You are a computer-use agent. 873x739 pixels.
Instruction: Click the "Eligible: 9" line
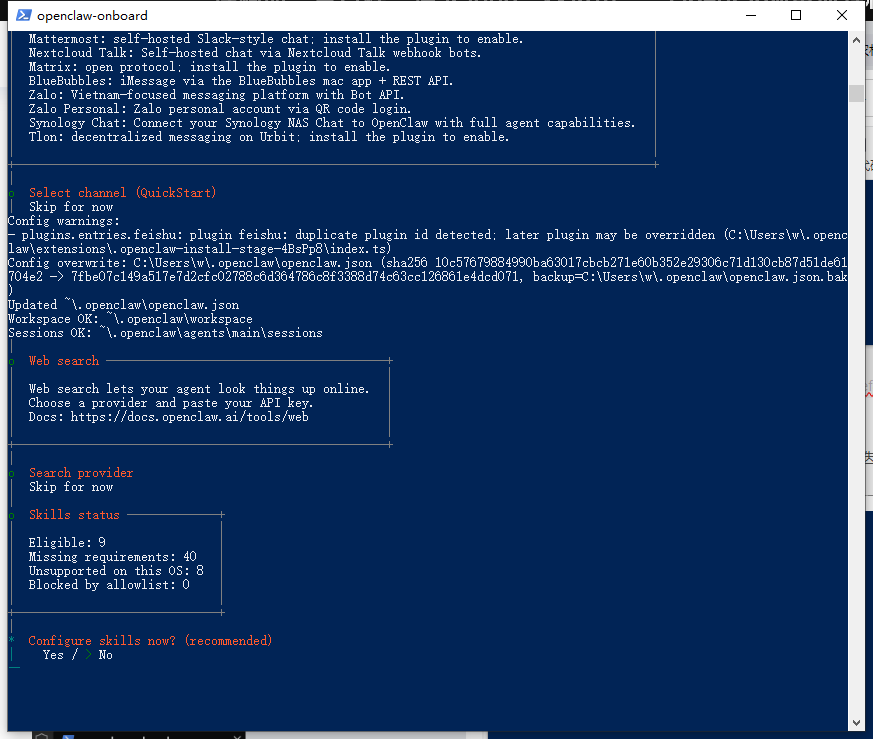pos(67,543)
